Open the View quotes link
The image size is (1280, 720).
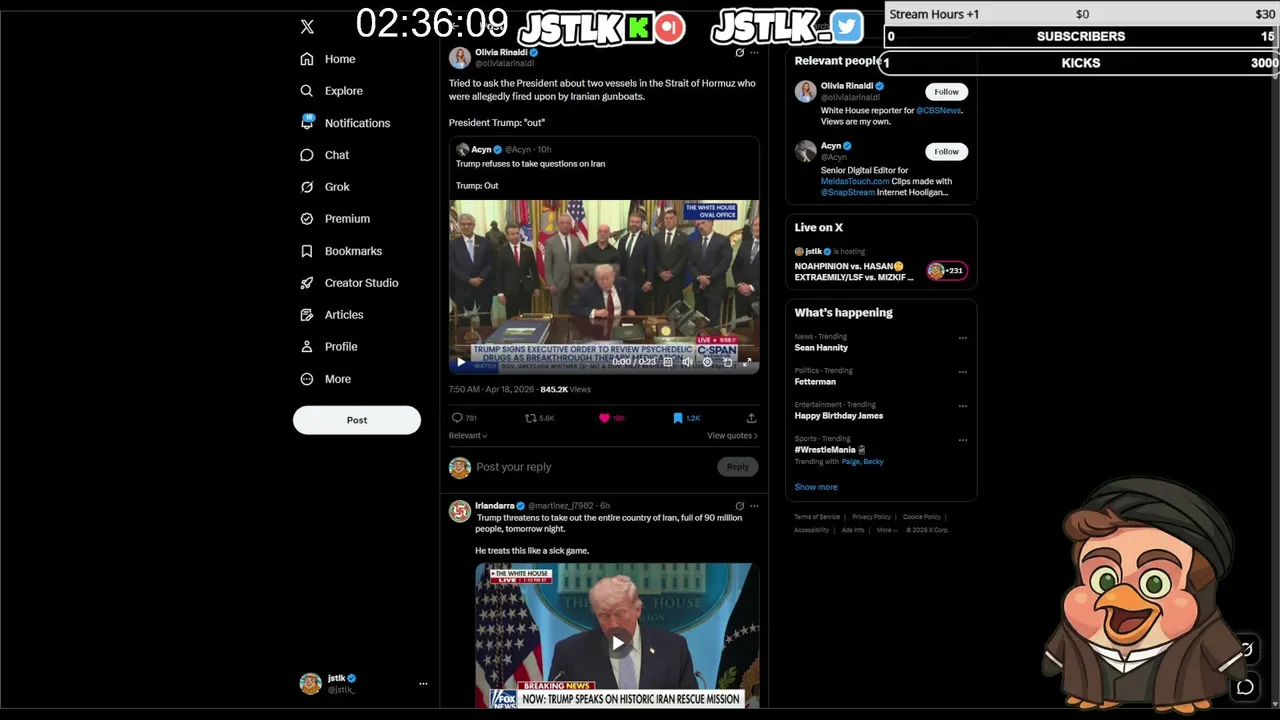coord(732,436)
